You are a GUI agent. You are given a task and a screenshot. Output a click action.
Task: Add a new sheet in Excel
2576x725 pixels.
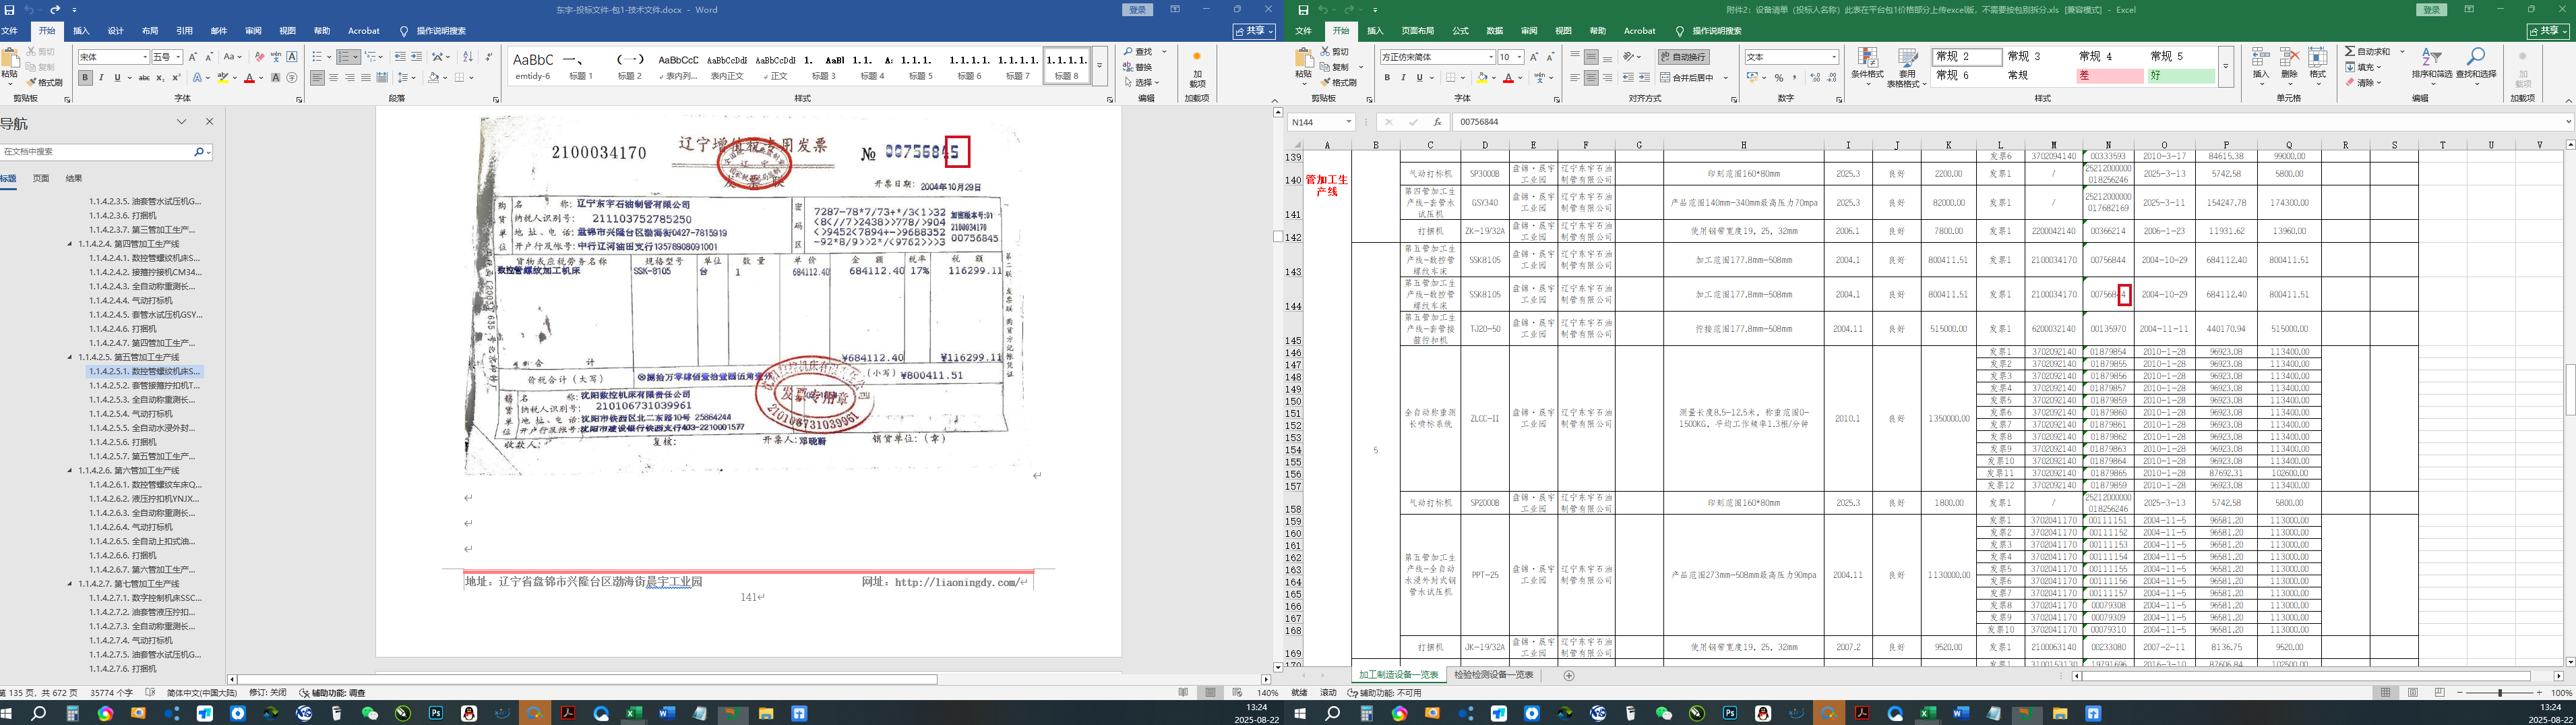click(1568, 676)
